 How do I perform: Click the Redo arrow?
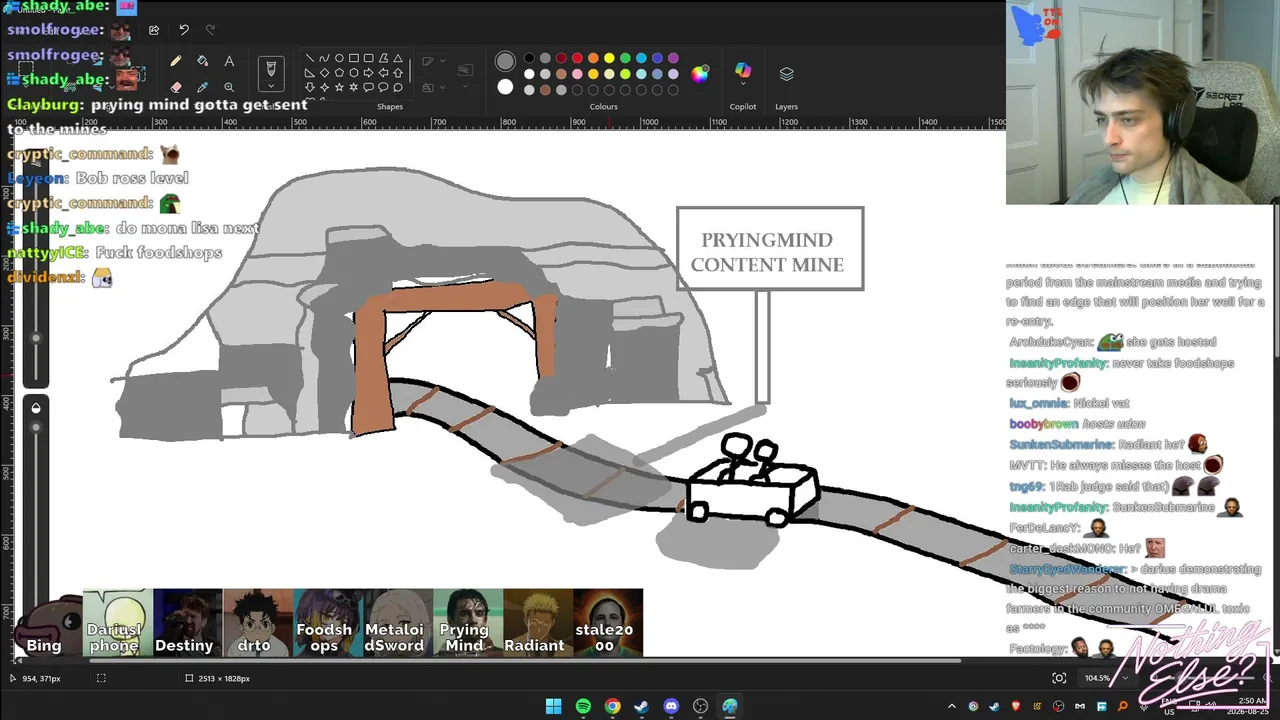[x=210, y=30]
